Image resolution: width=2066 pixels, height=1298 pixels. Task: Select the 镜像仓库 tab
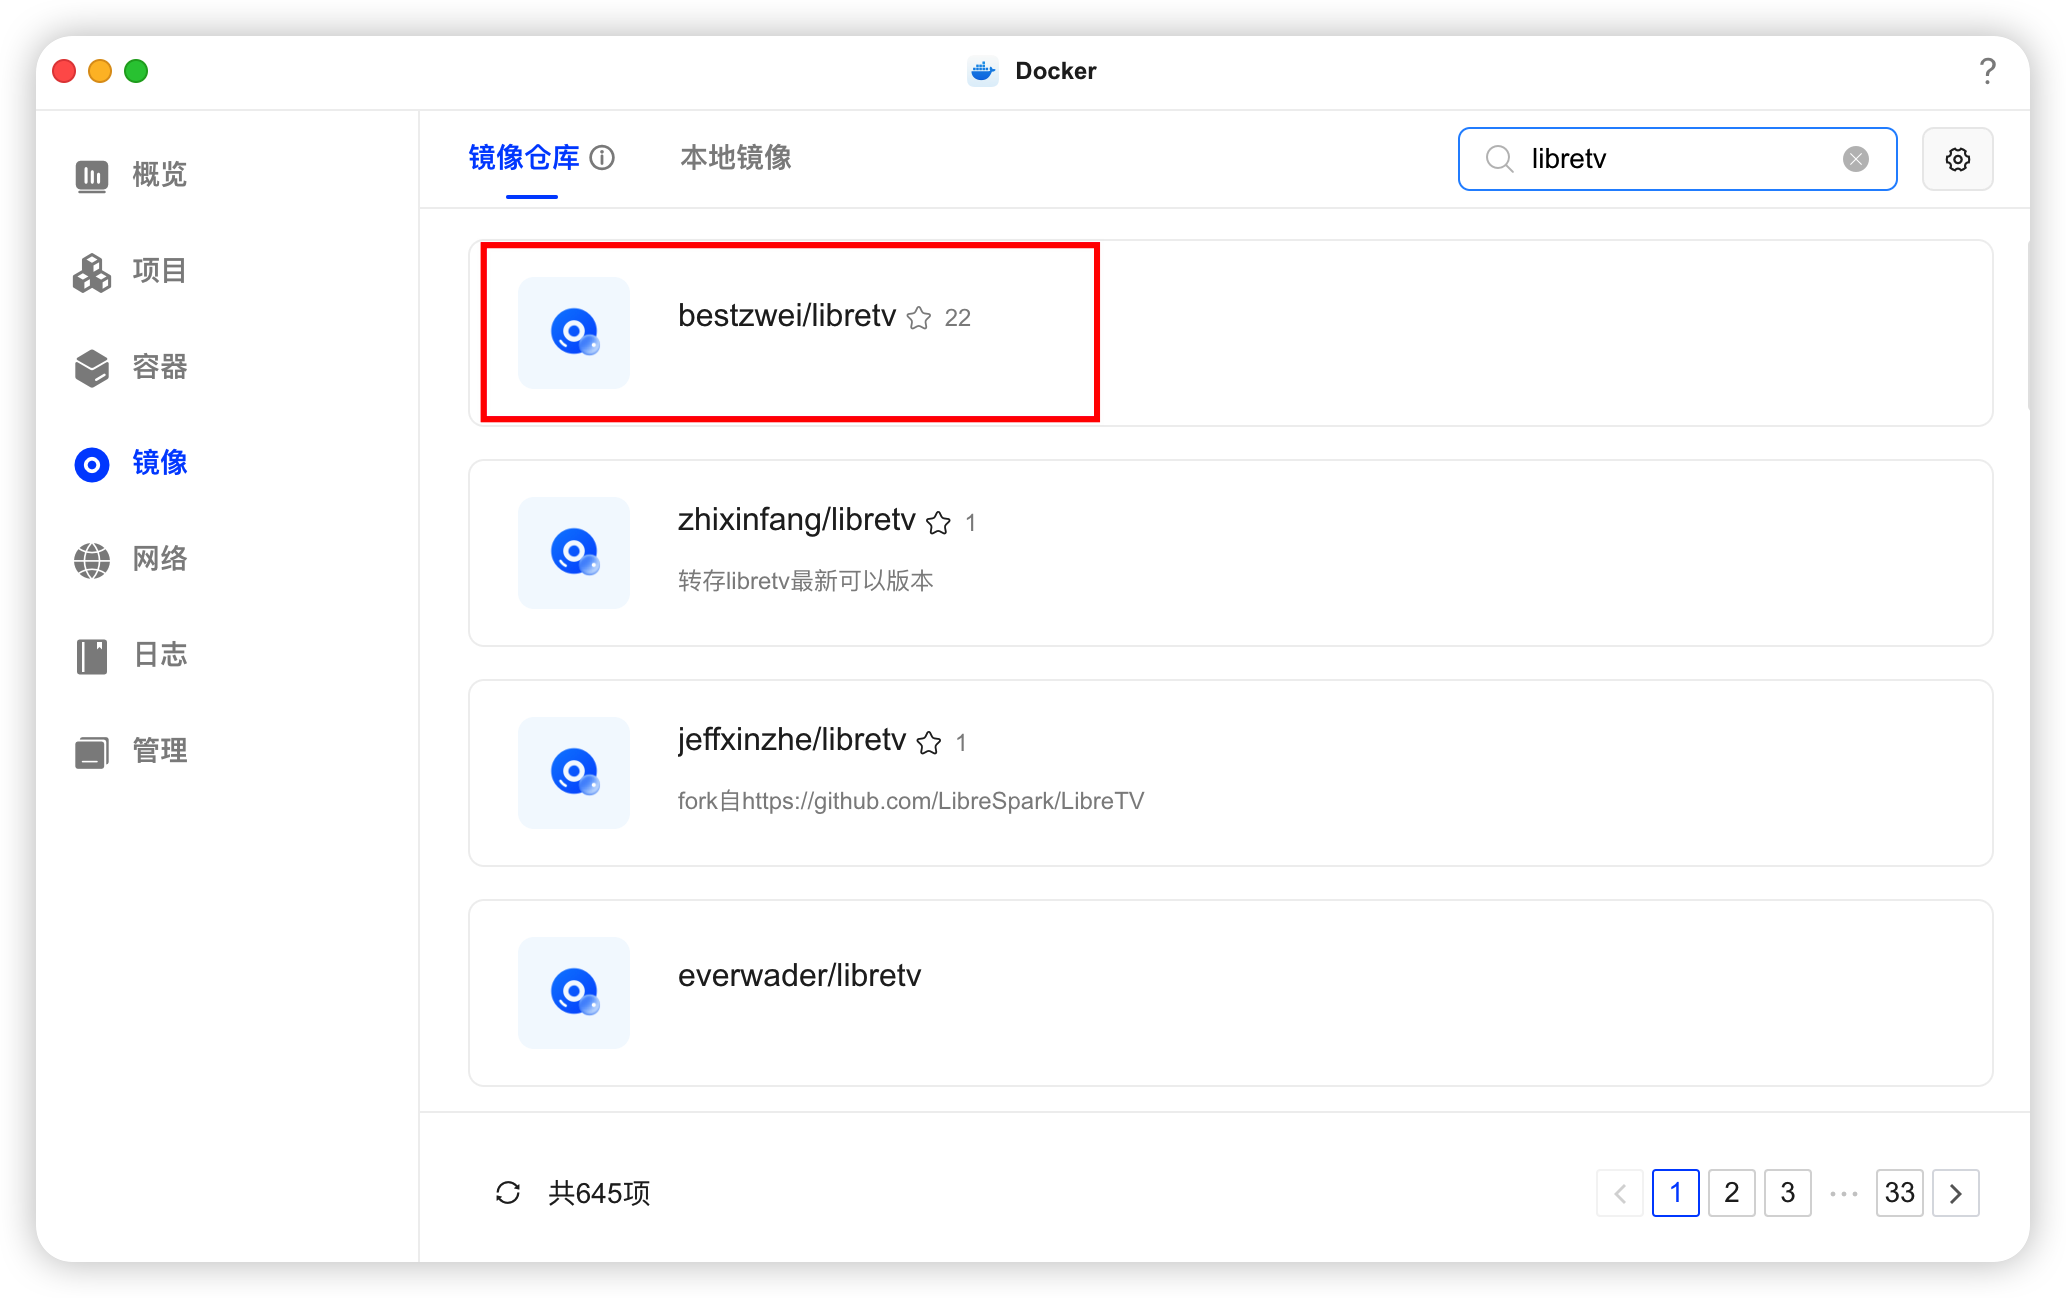tap(524, 158)
